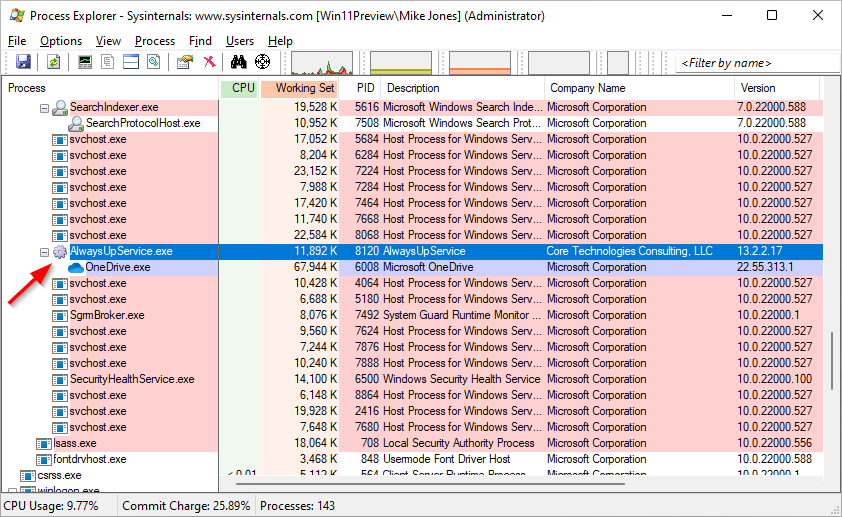Click the horizontal scrollbar of columns pane
Image resolution: width=842 pixels, height=517 pixels.
[430, 484]
